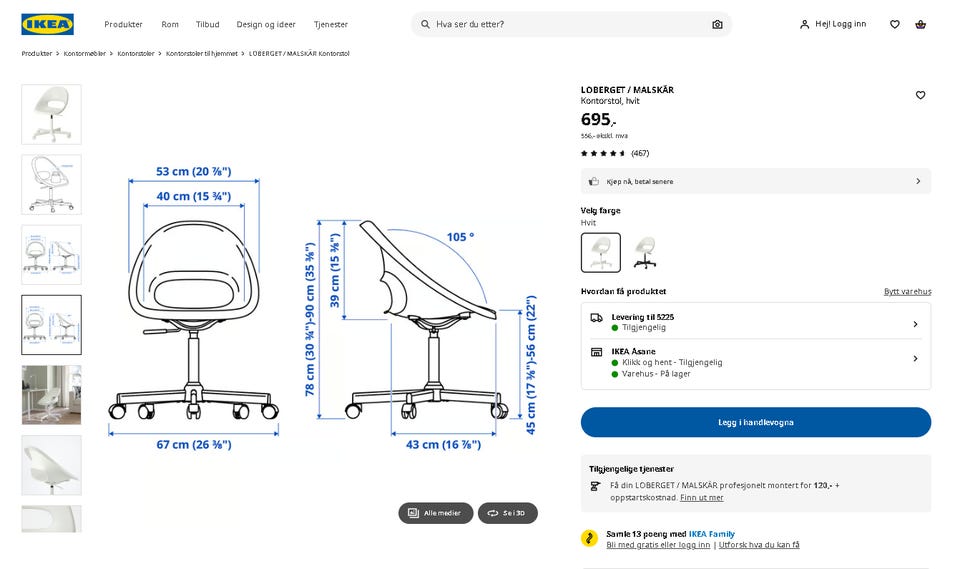The image size is (960, 569).
Task: Open the Alle medier gallery button
Action: pyautogui.click(x=435, y=513)
